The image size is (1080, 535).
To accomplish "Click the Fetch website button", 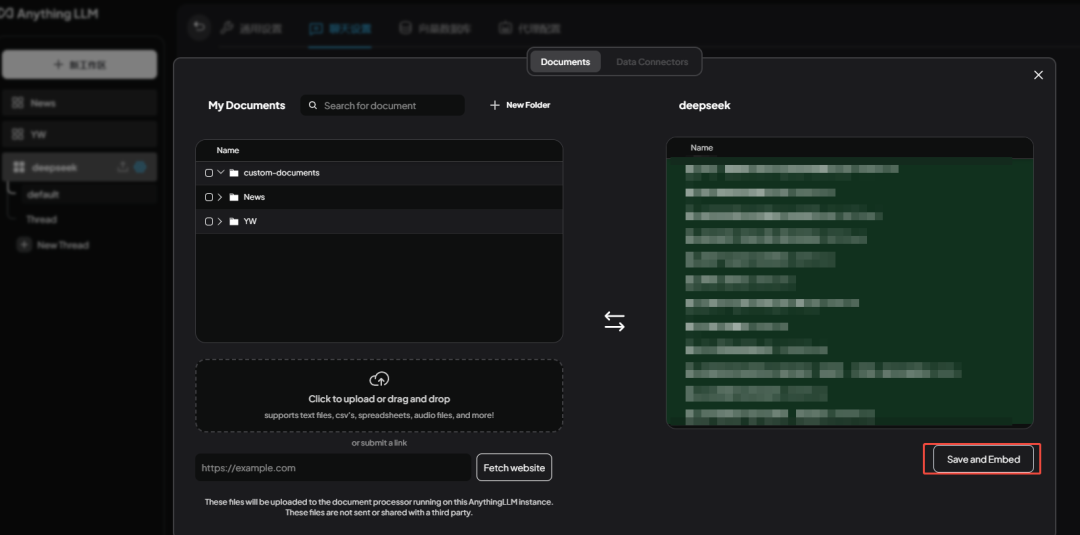I will [x=514, y=468].
